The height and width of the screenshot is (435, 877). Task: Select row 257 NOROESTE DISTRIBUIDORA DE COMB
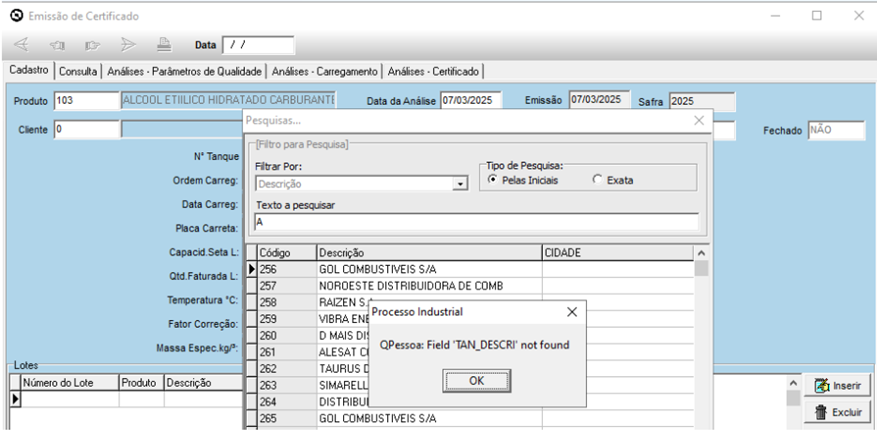pos(475,286)
